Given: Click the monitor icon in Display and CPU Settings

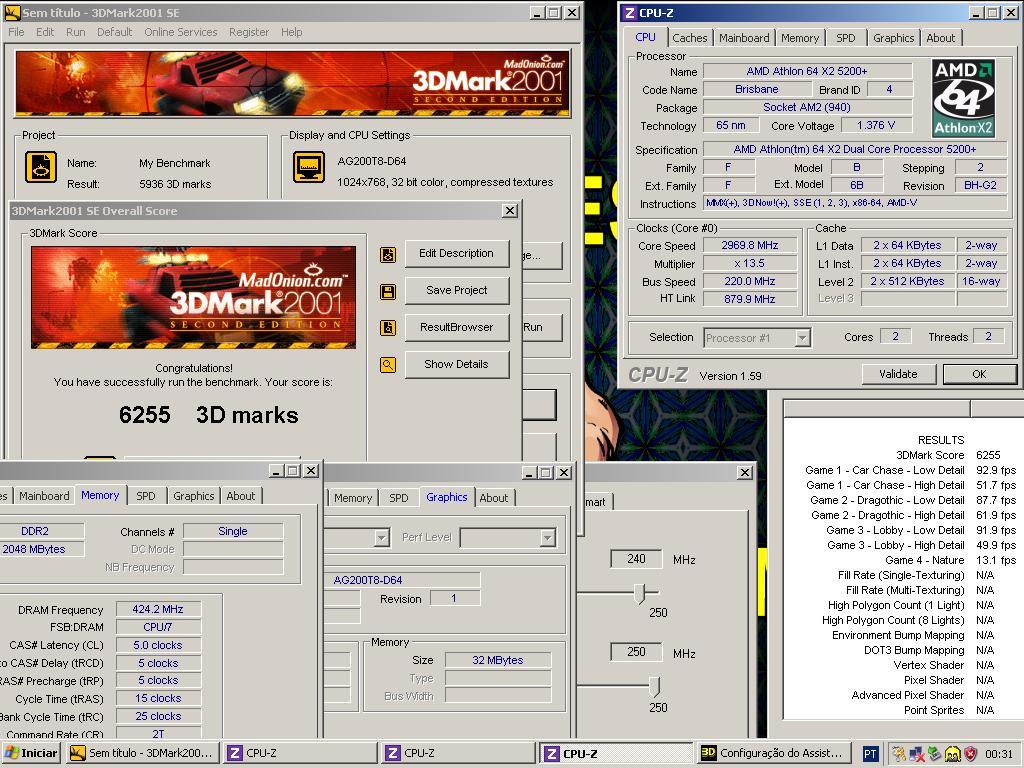Looking at the screenshot, I should pos(309,167).
